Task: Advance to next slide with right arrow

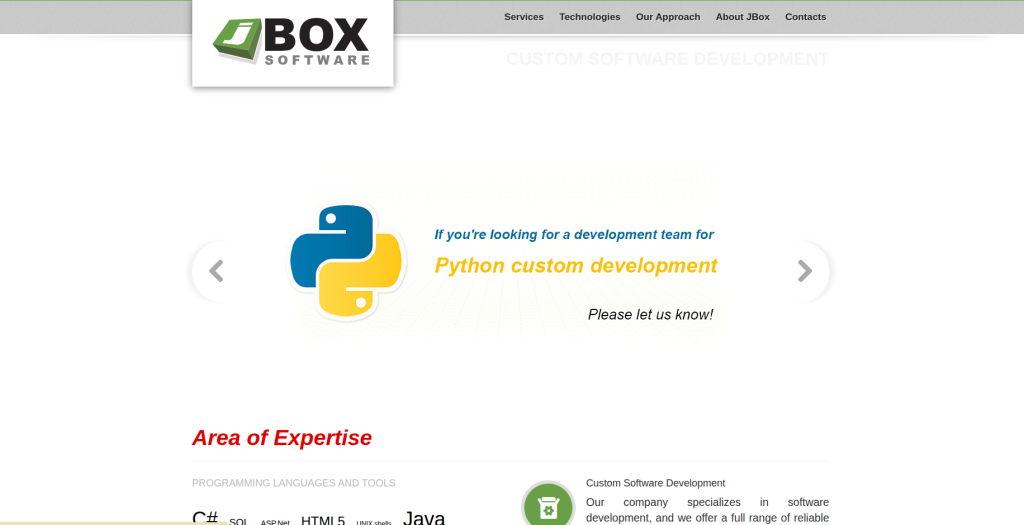Action: tap(805, 271)
